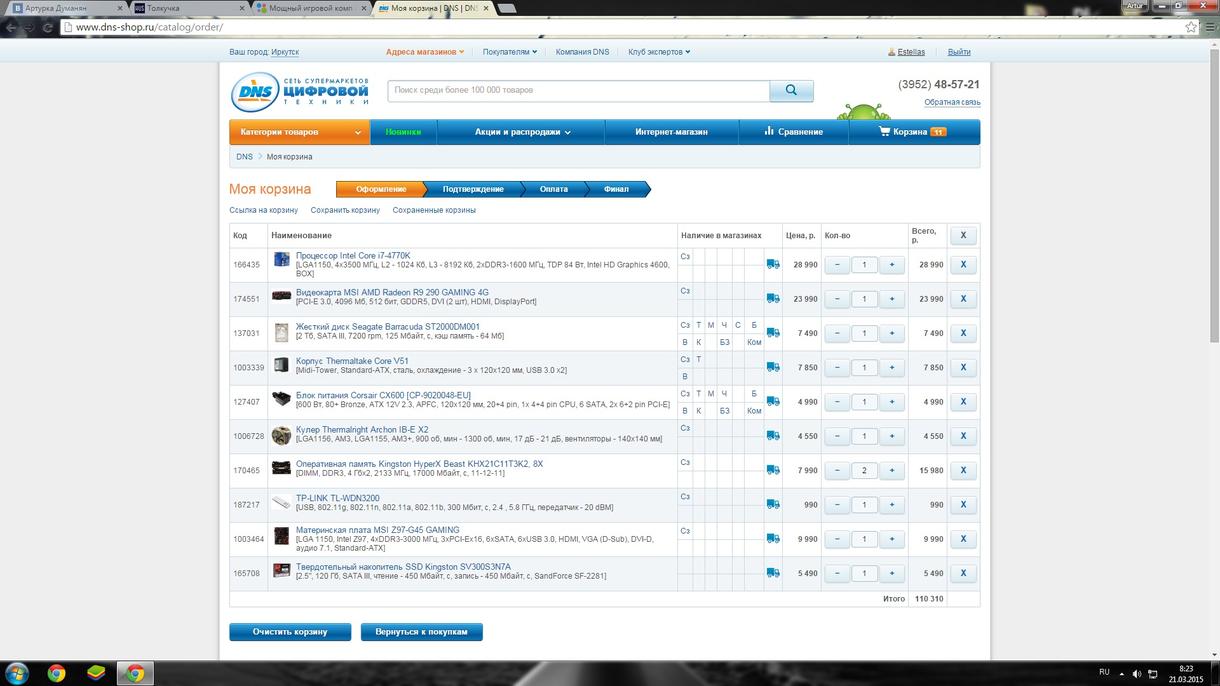The width and height of the screenshot is (1220, 686).
Task: Open Блок питания Corsair CX600 product link
Action: [383, 395]
